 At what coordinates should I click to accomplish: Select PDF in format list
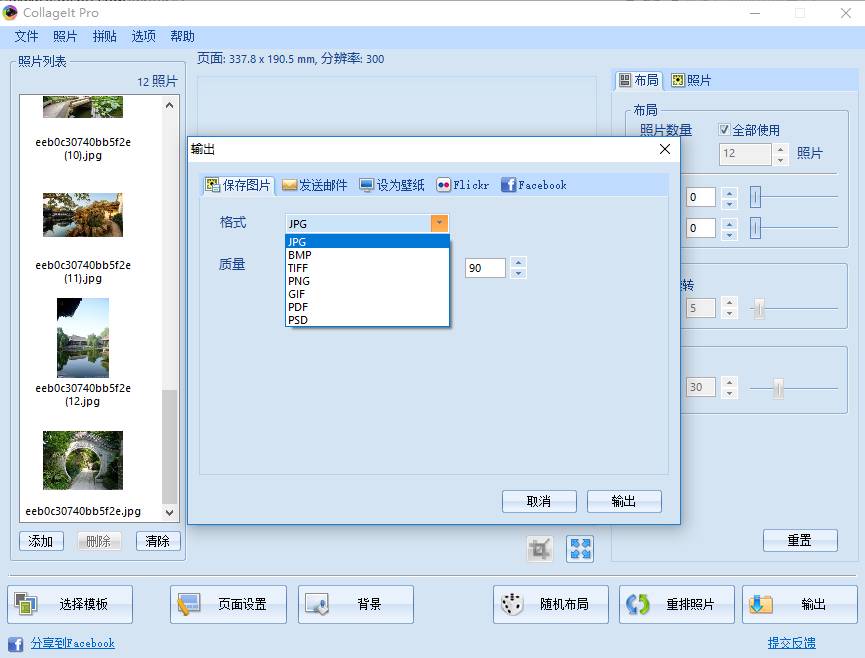pyautogui.click(x=367, y=307)
